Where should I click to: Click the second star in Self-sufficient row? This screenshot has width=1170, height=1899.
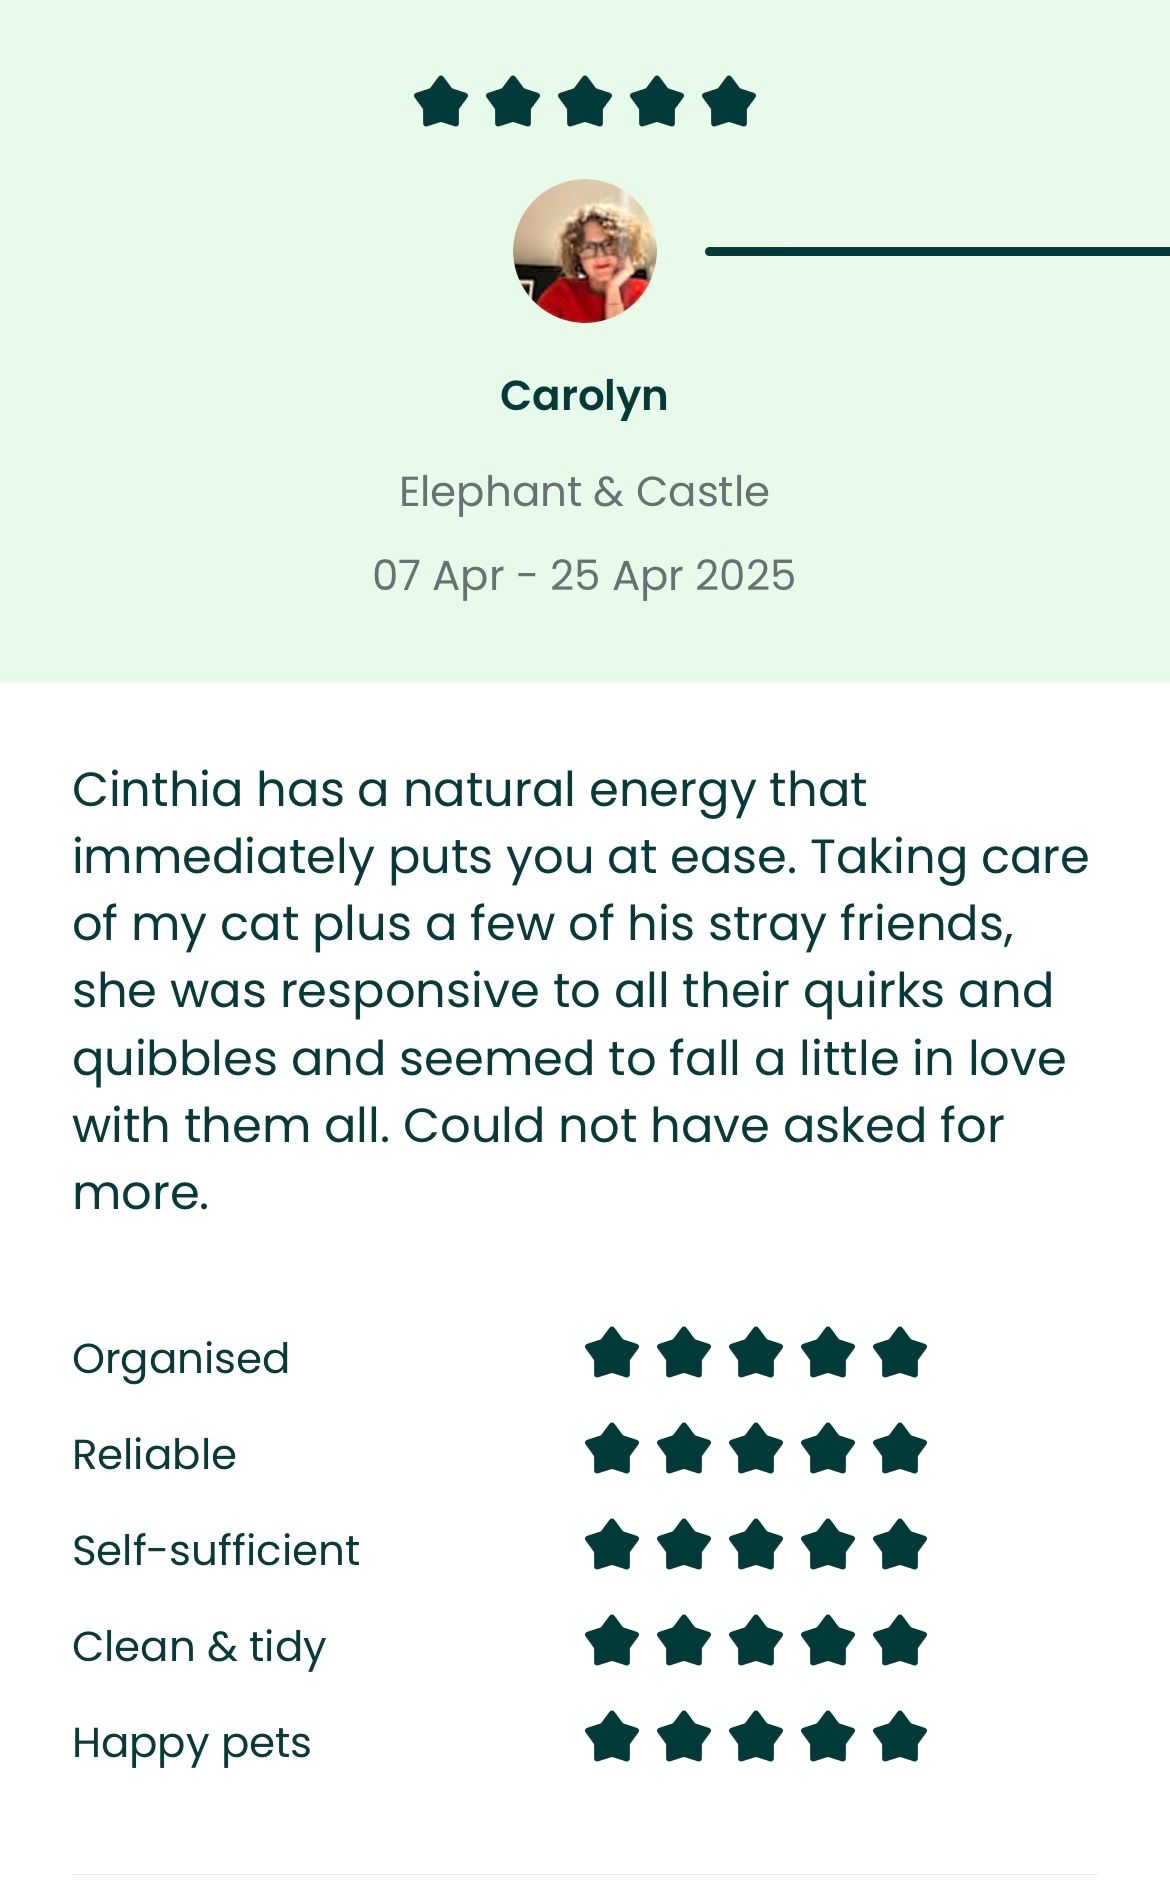tap(684, 1545)
